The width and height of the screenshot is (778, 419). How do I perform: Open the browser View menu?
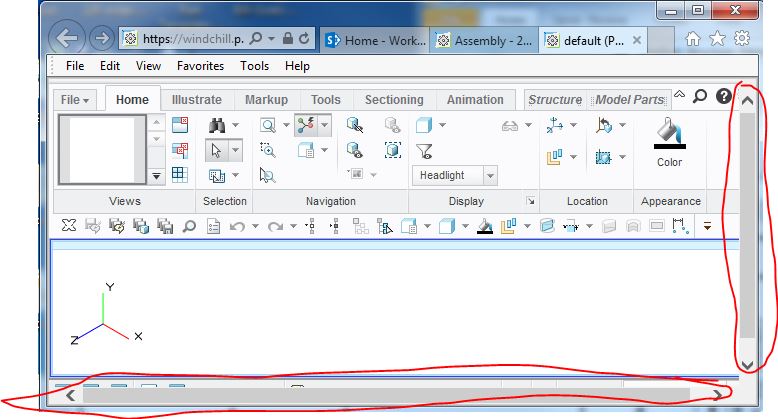pos(148,66)
